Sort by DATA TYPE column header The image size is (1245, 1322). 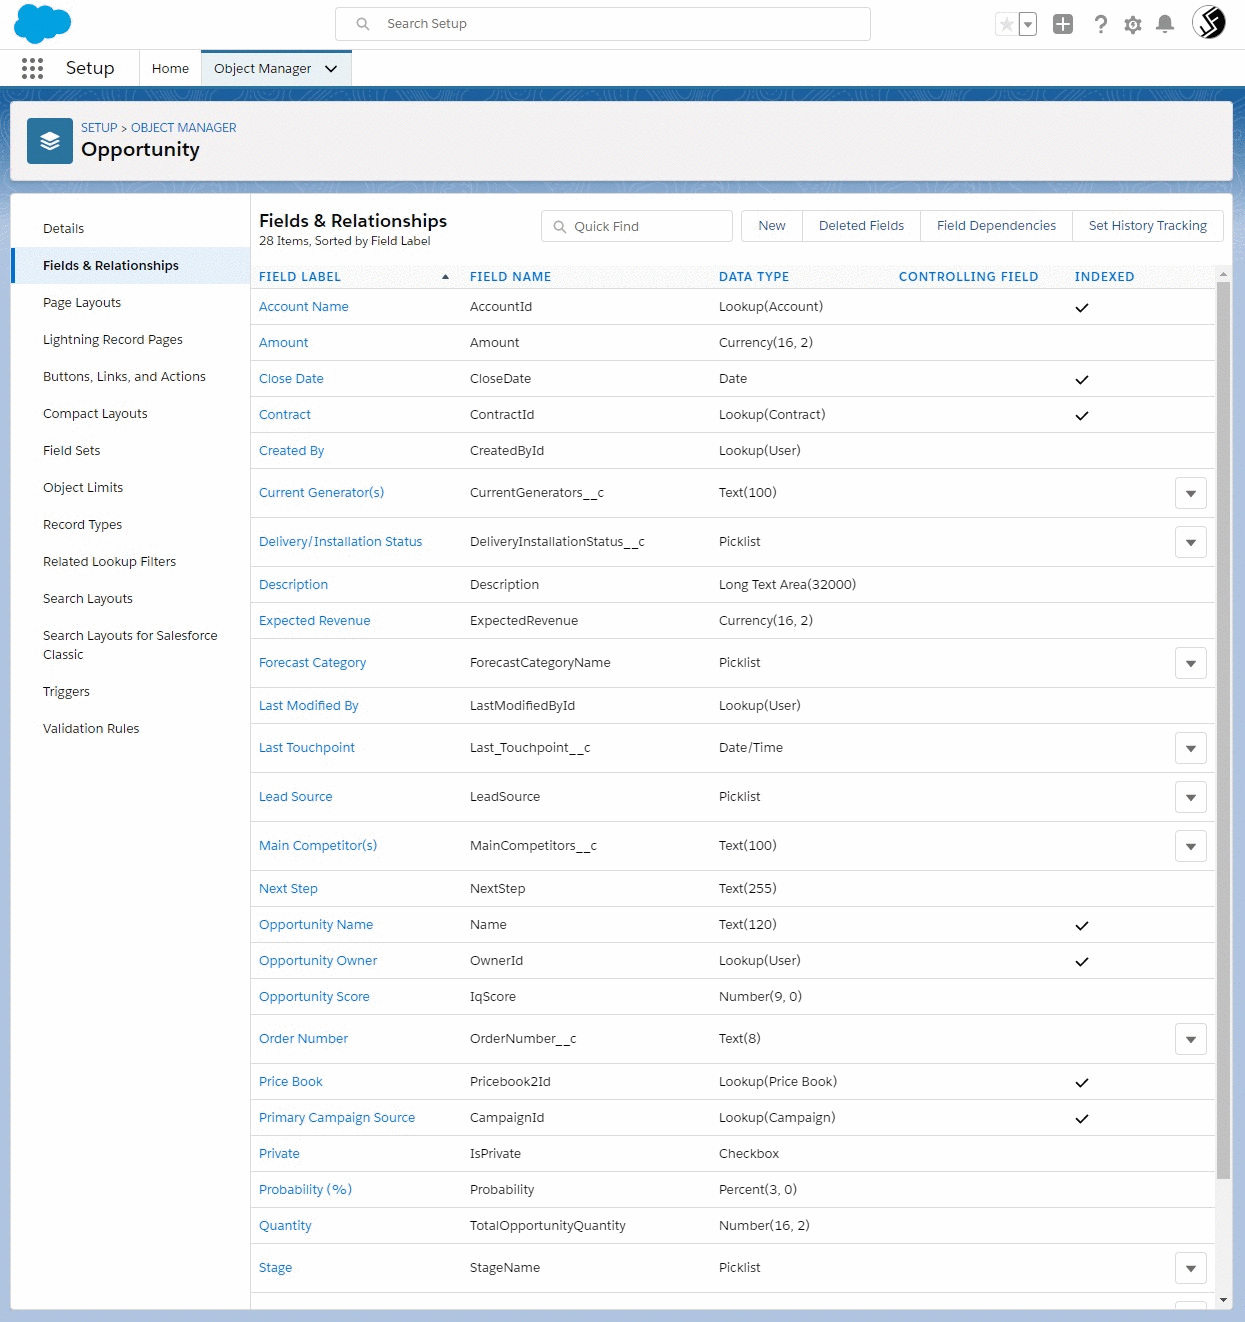pos(754,277)
